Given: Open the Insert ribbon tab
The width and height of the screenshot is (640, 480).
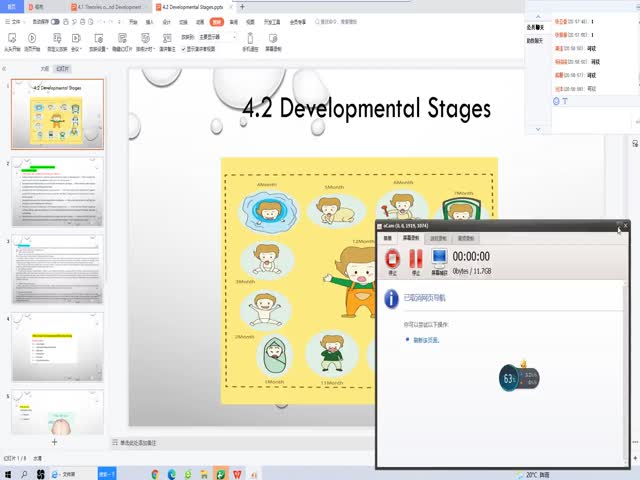Looking at the screenshot, I should pos(150,22).
